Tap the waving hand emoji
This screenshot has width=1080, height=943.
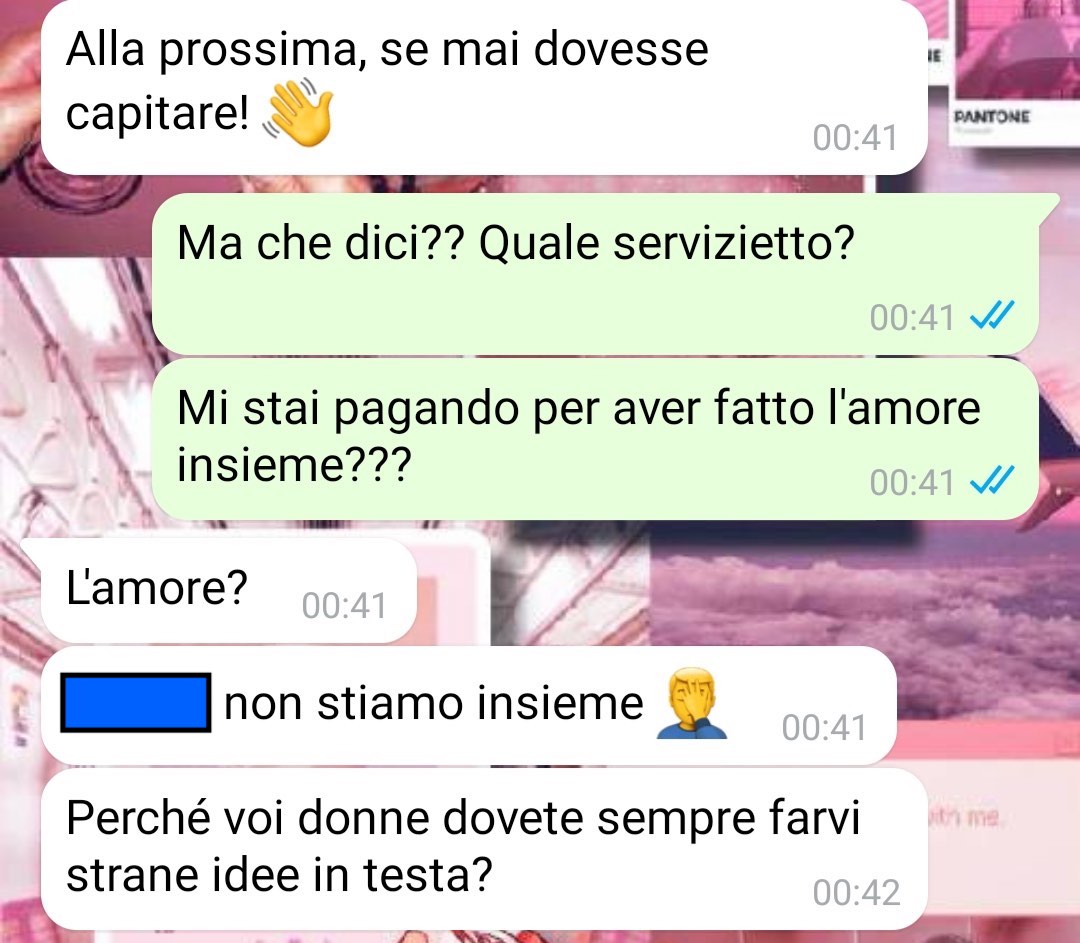(x=298, y=112)
